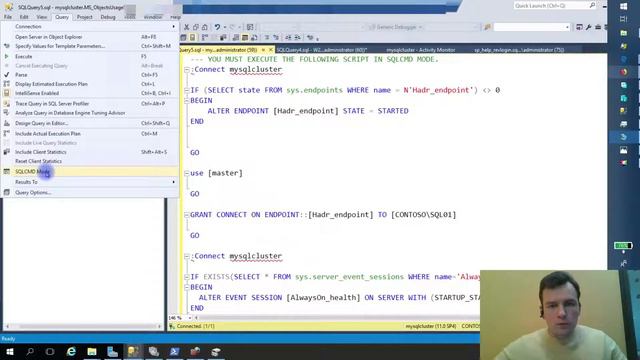Click the wrench properties toolbar icon
640x360 pixels.
[x=589, y=27]
